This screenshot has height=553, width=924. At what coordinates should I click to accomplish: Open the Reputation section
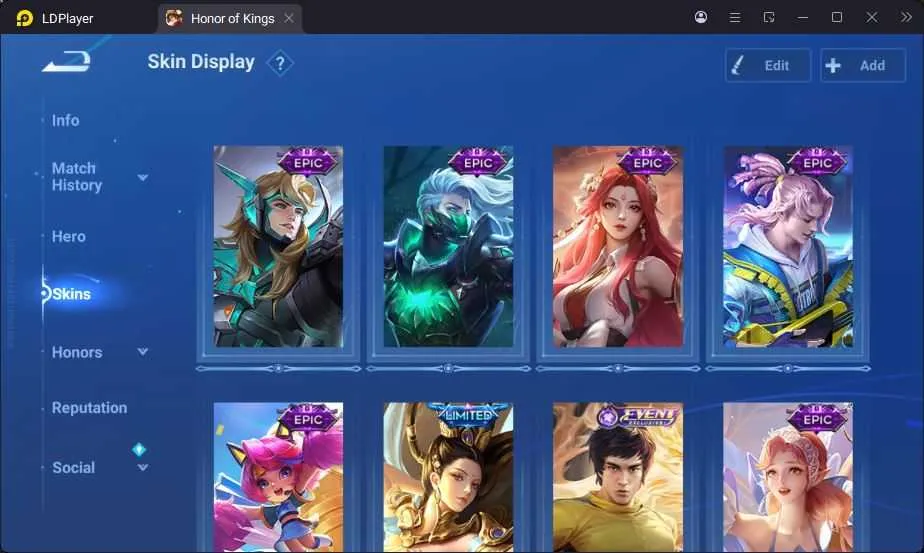(89, 407)
